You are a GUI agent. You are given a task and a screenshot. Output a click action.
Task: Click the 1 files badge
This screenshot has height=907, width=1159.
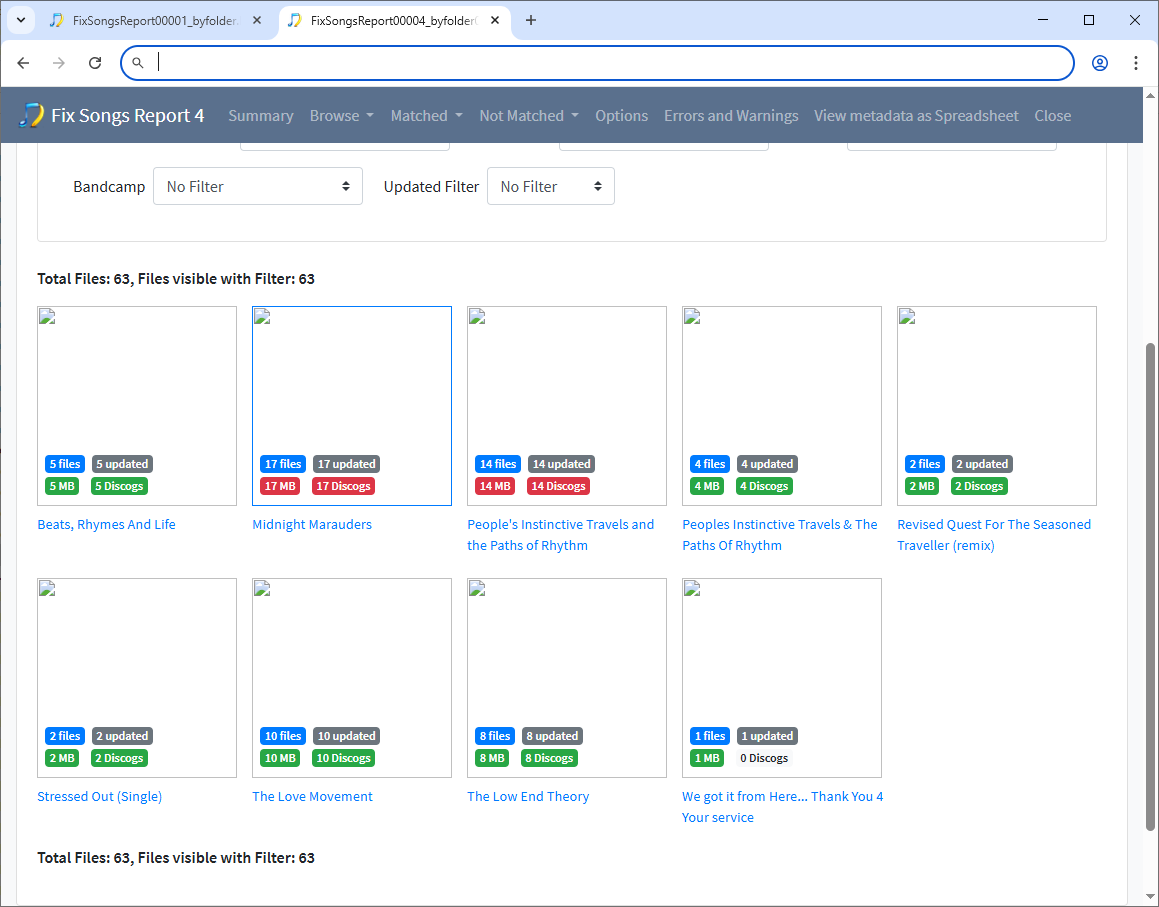710,736
